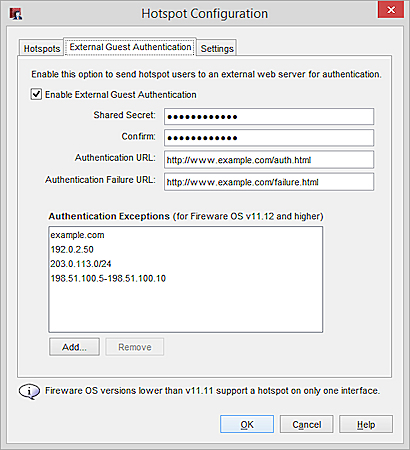Toggle Enable External Guest Authentication checkbox
410x450 pixels.
[36, 94]
